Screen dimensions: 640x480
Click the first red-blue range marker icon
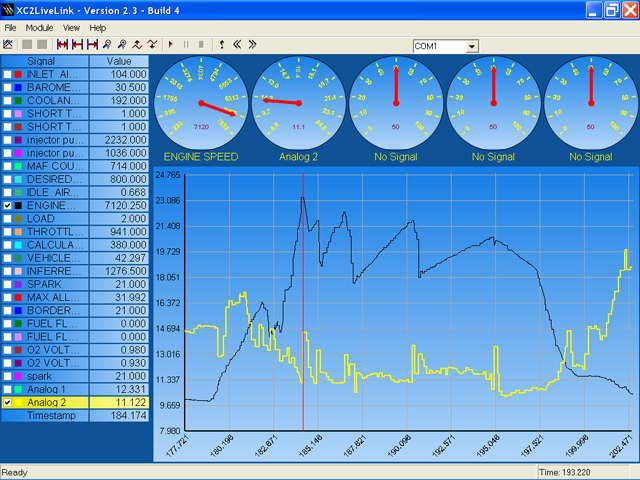[x=62, y=45]
